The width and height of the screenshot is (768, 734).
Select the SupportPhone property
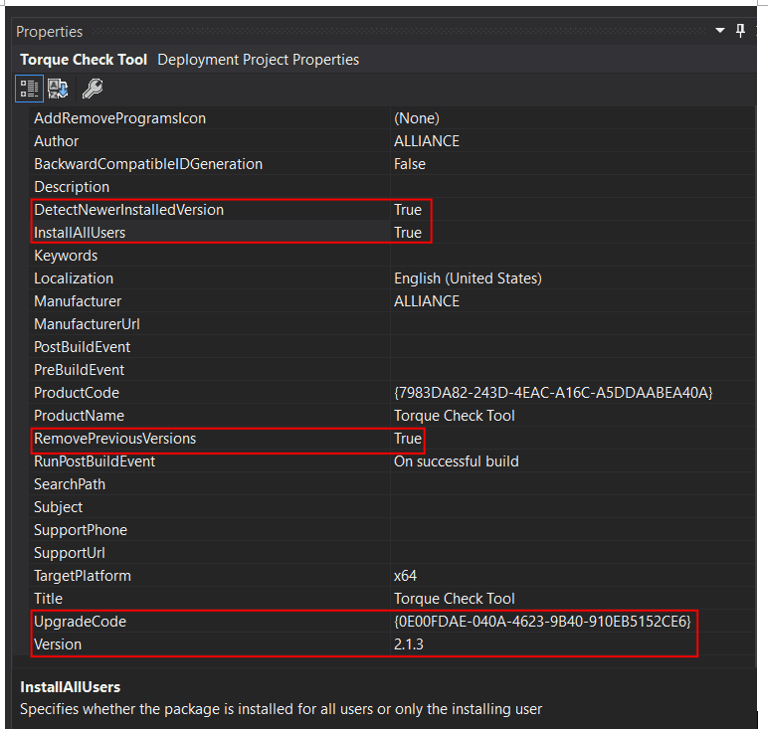point(81,530)
